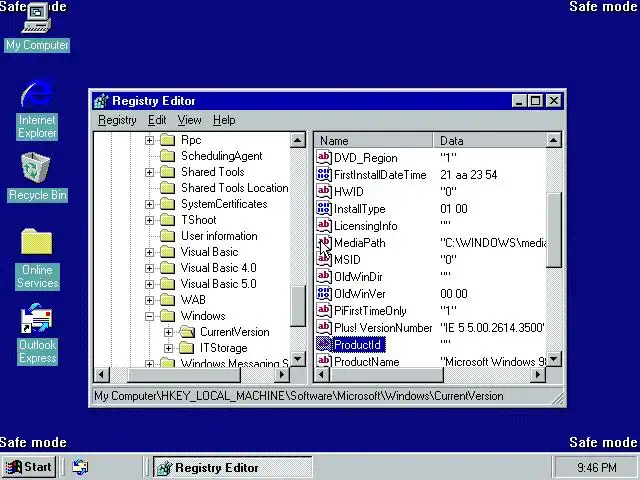Click the taskbar clock showing 9:46 PM
Viewport: 640px width, 480px height.
596,467
